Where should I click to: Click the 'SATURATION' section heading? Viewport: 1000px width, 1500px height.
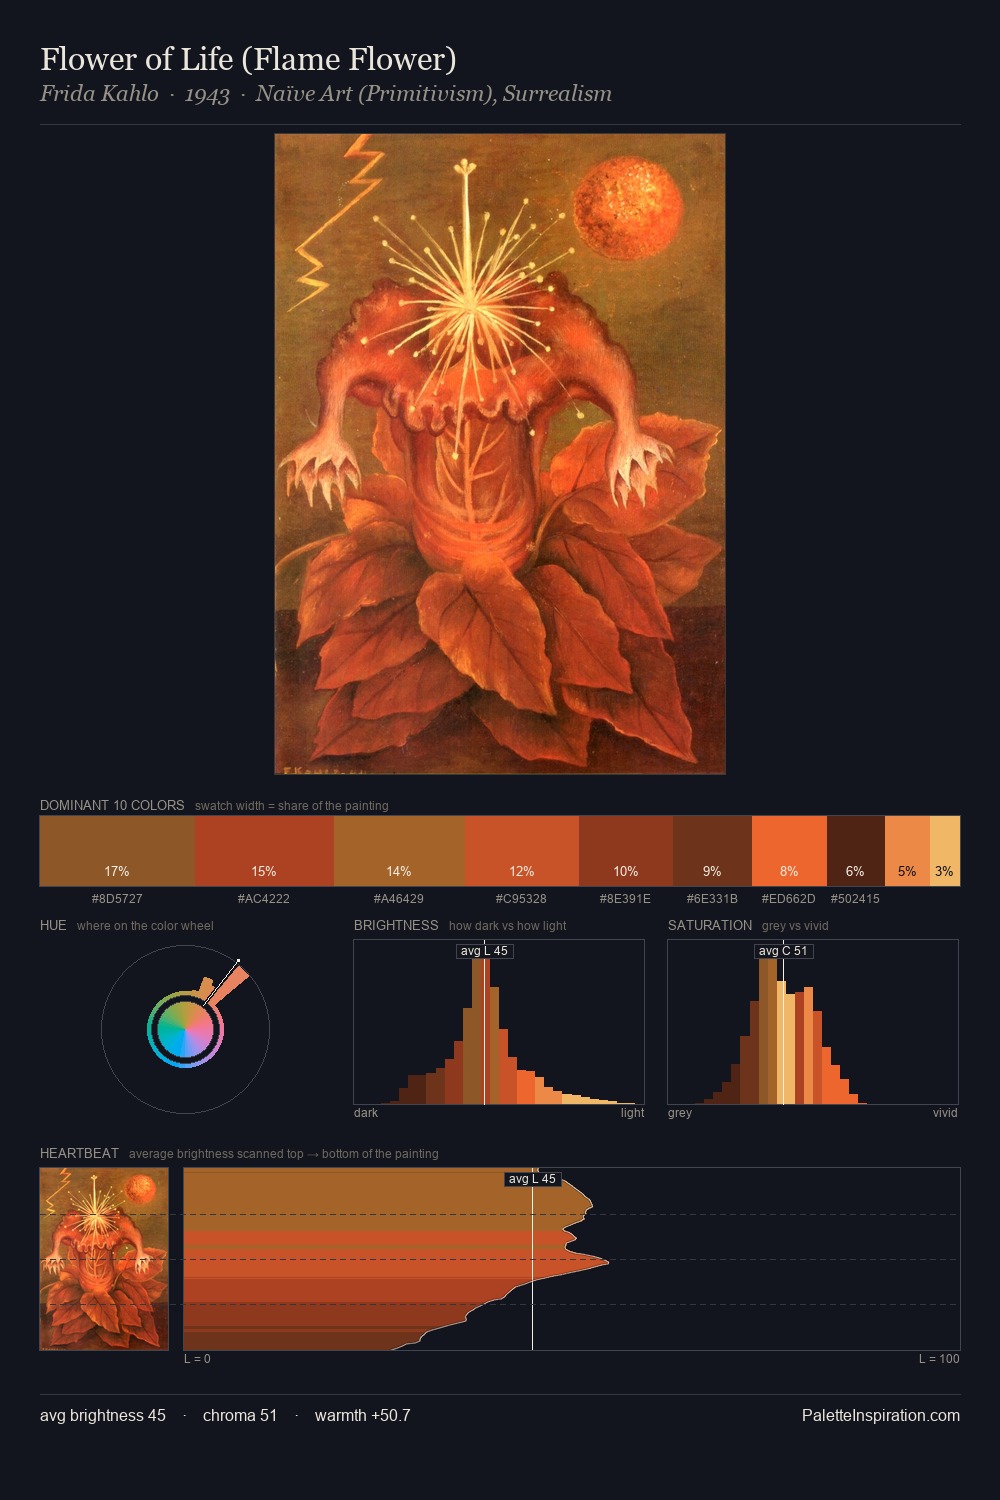point(710,925)
